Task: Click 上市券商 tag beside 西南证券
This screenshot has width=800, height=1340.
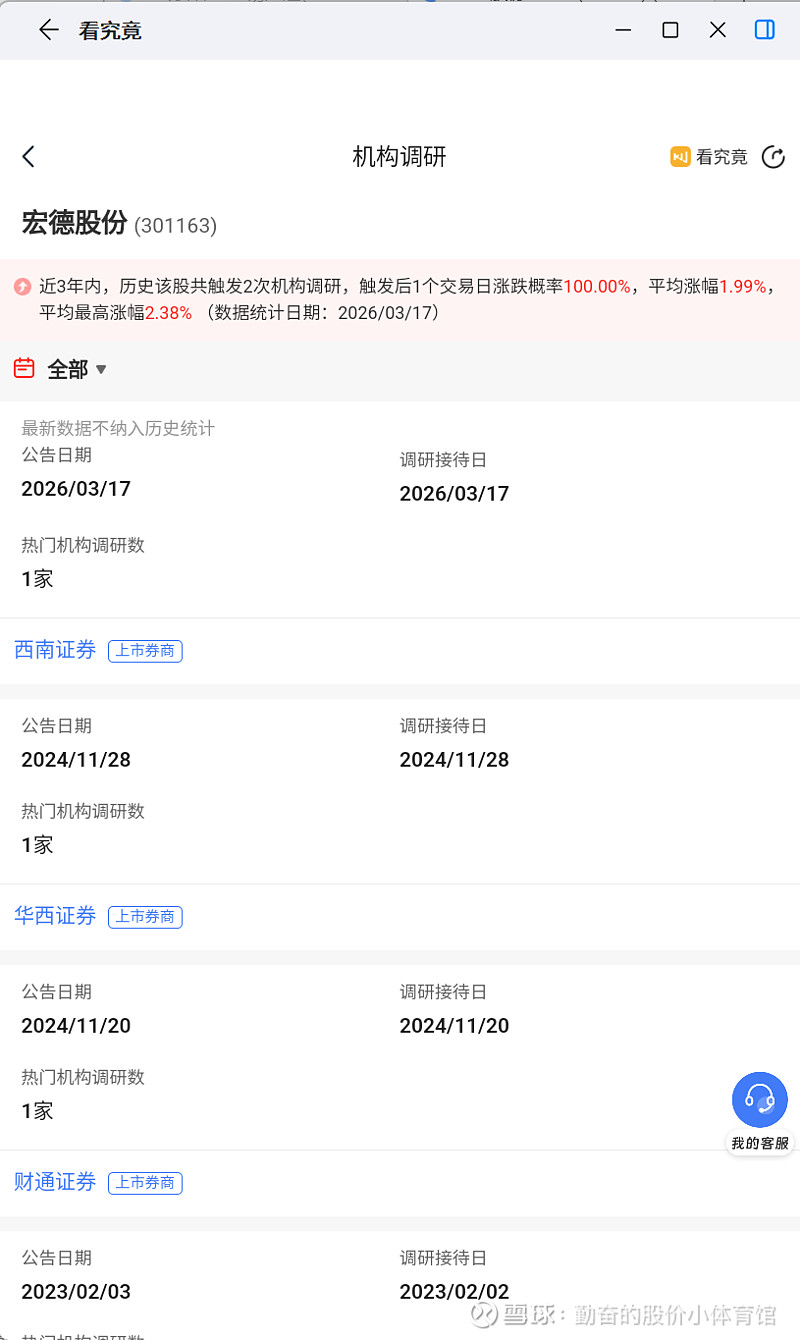Action: click(x=145, y=651)
